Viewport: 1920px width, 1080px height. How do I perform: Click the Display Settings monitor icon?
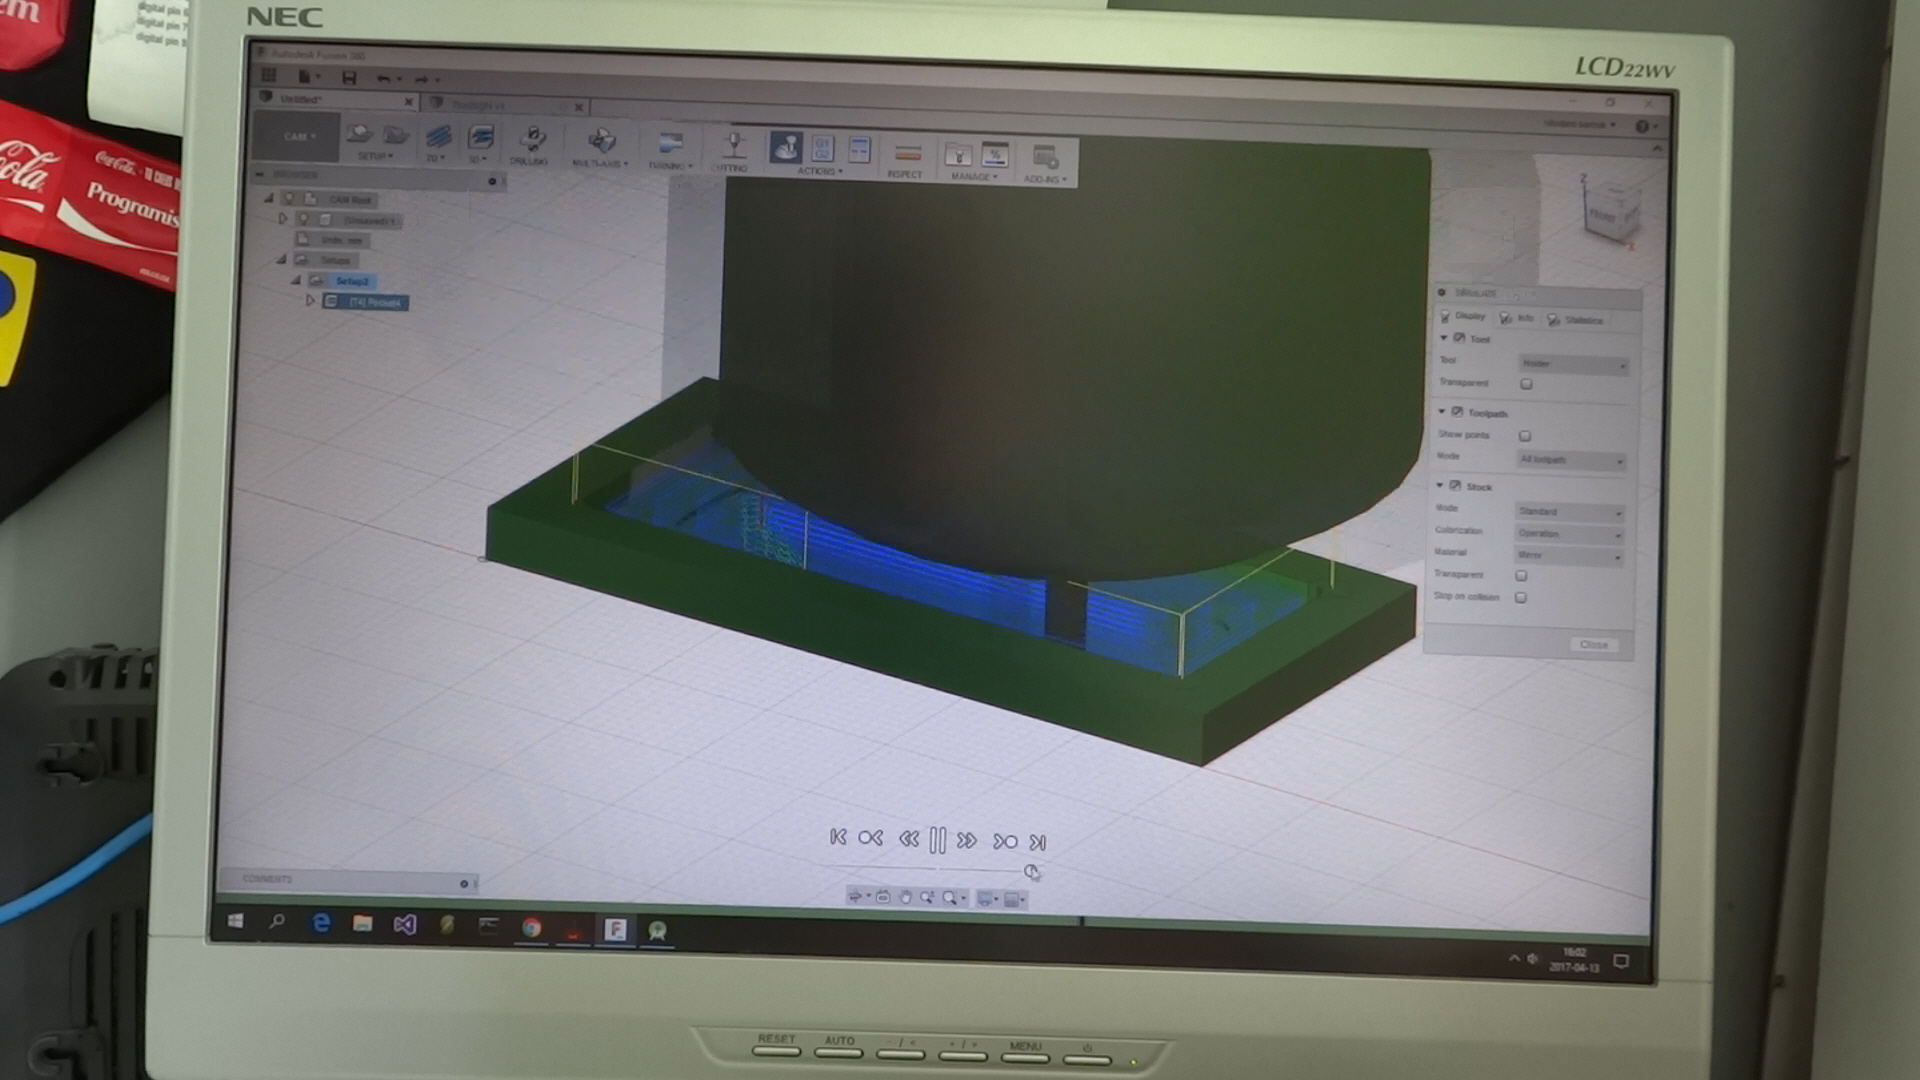[x=985, y=899]
